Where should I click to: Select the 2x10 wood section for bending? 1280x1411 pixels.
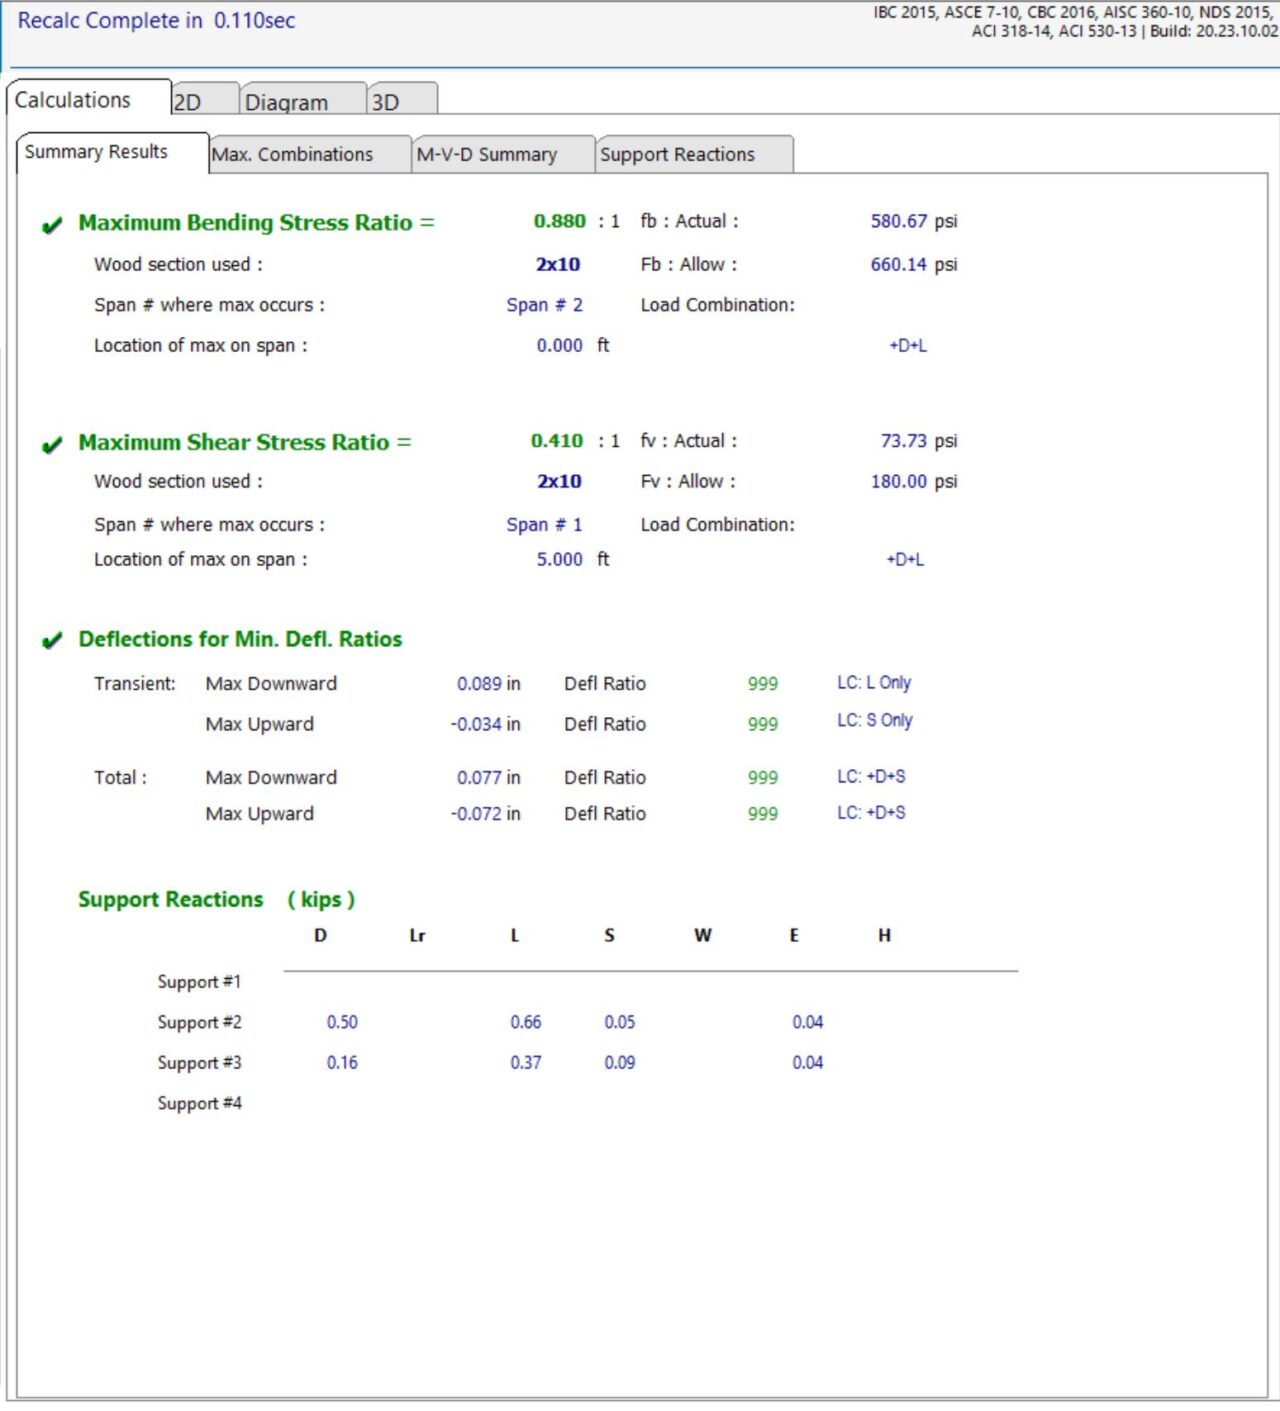(x=560, y=264)
